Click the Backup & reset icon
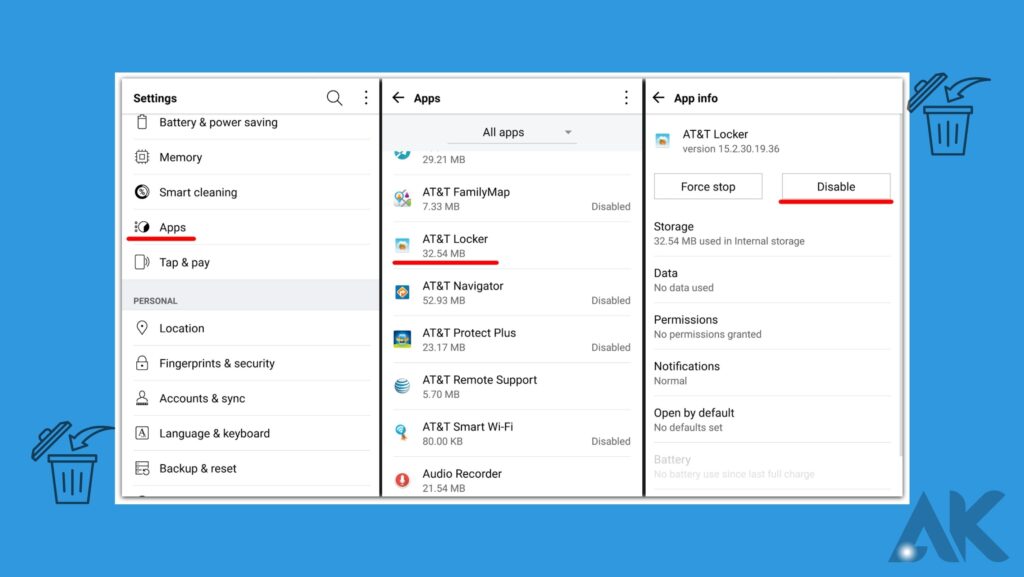 tap(142, 468)
